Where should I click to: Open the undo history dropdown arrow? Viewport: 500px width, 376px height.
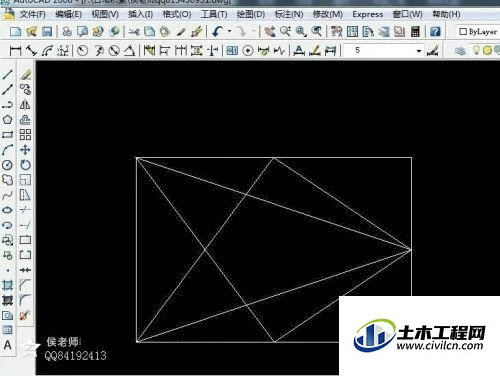(x=229, y=32)
